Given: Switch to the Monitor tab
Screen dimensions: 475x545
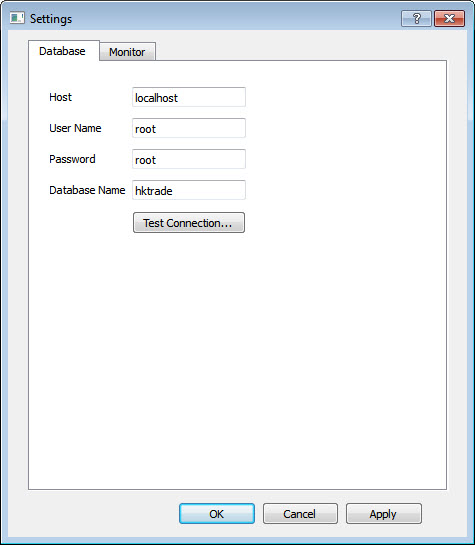Looking at the screenshot, I should [127, 52].
